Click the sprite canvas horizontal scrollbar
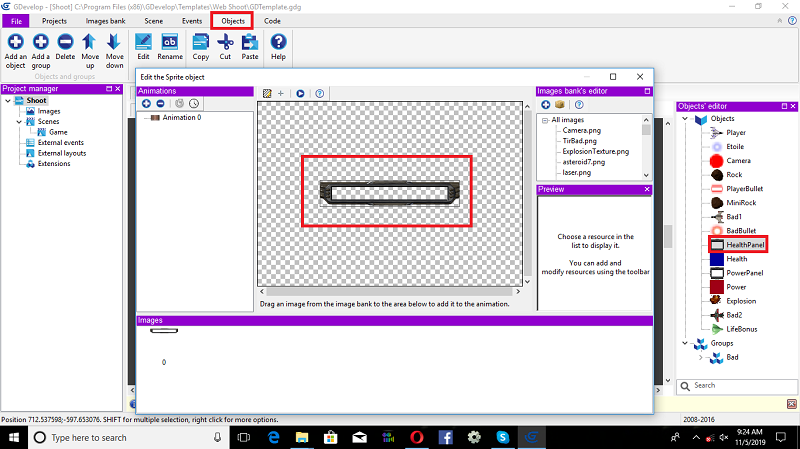The height and width of the screenshot is (449, 800). [x=390, y=291]
